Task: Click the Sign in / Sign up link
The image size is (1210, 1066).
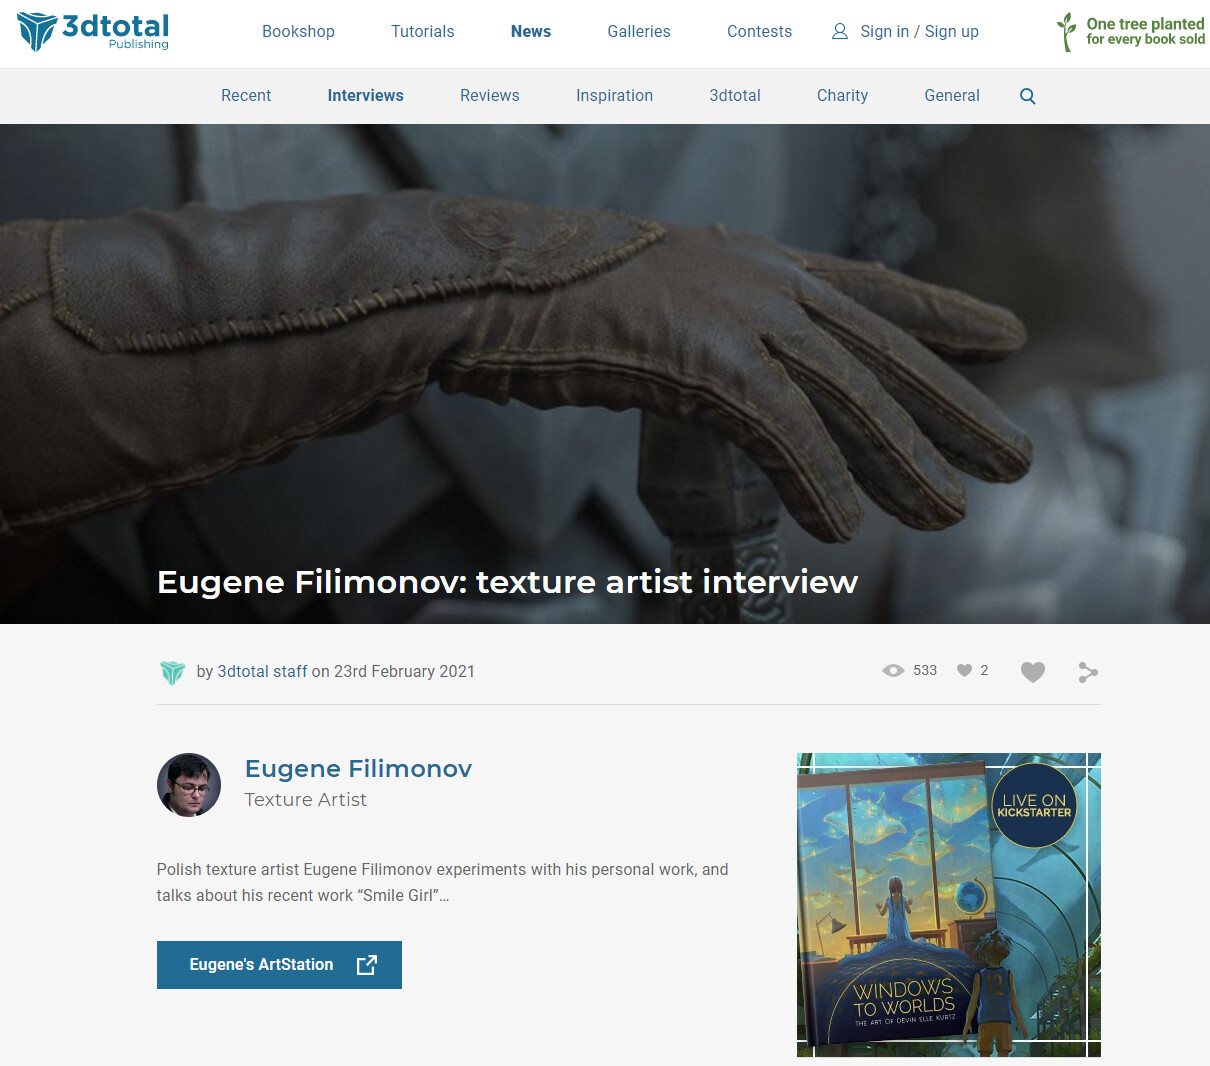Action: (x=919, y=32)
